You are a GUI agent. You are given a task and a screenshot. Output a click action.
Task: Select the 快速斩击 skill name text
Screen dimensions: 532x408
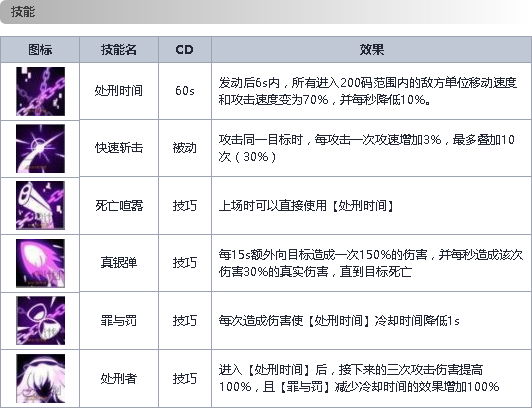pyautogui.click(x=119, y=148)
